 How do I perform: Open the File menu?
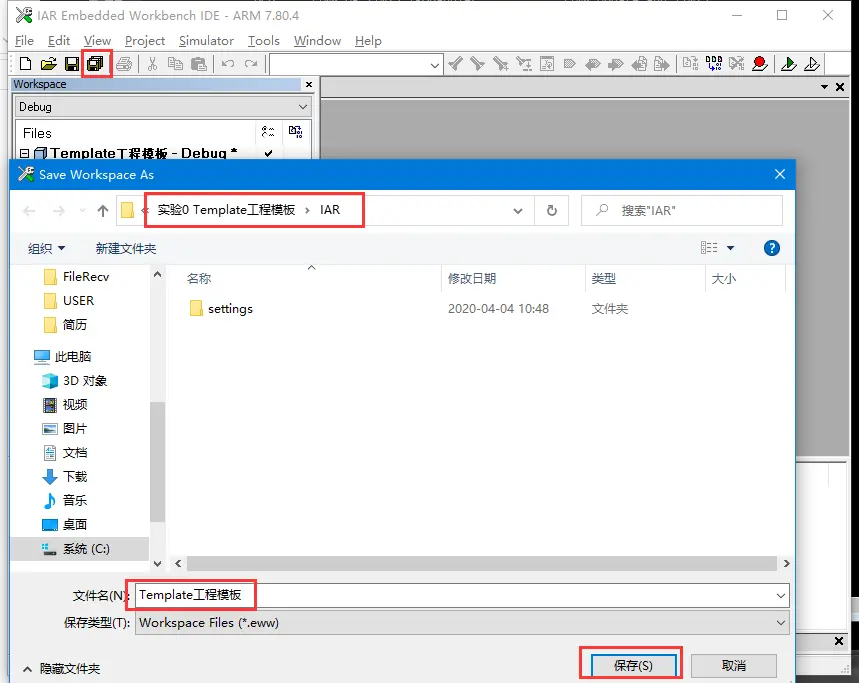point(24,41)
